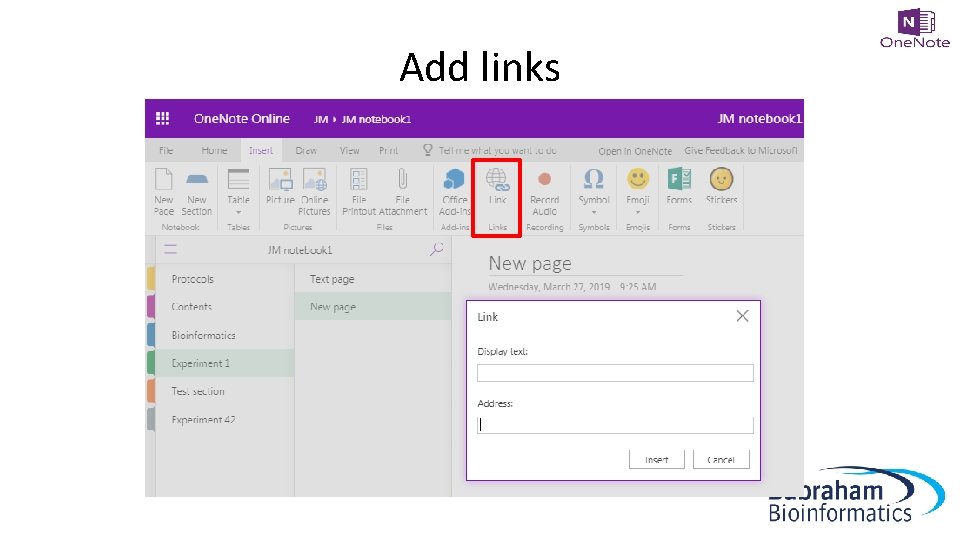Open the app launcher waffle icon
The image size is (960, 540).
coord(162,118)
